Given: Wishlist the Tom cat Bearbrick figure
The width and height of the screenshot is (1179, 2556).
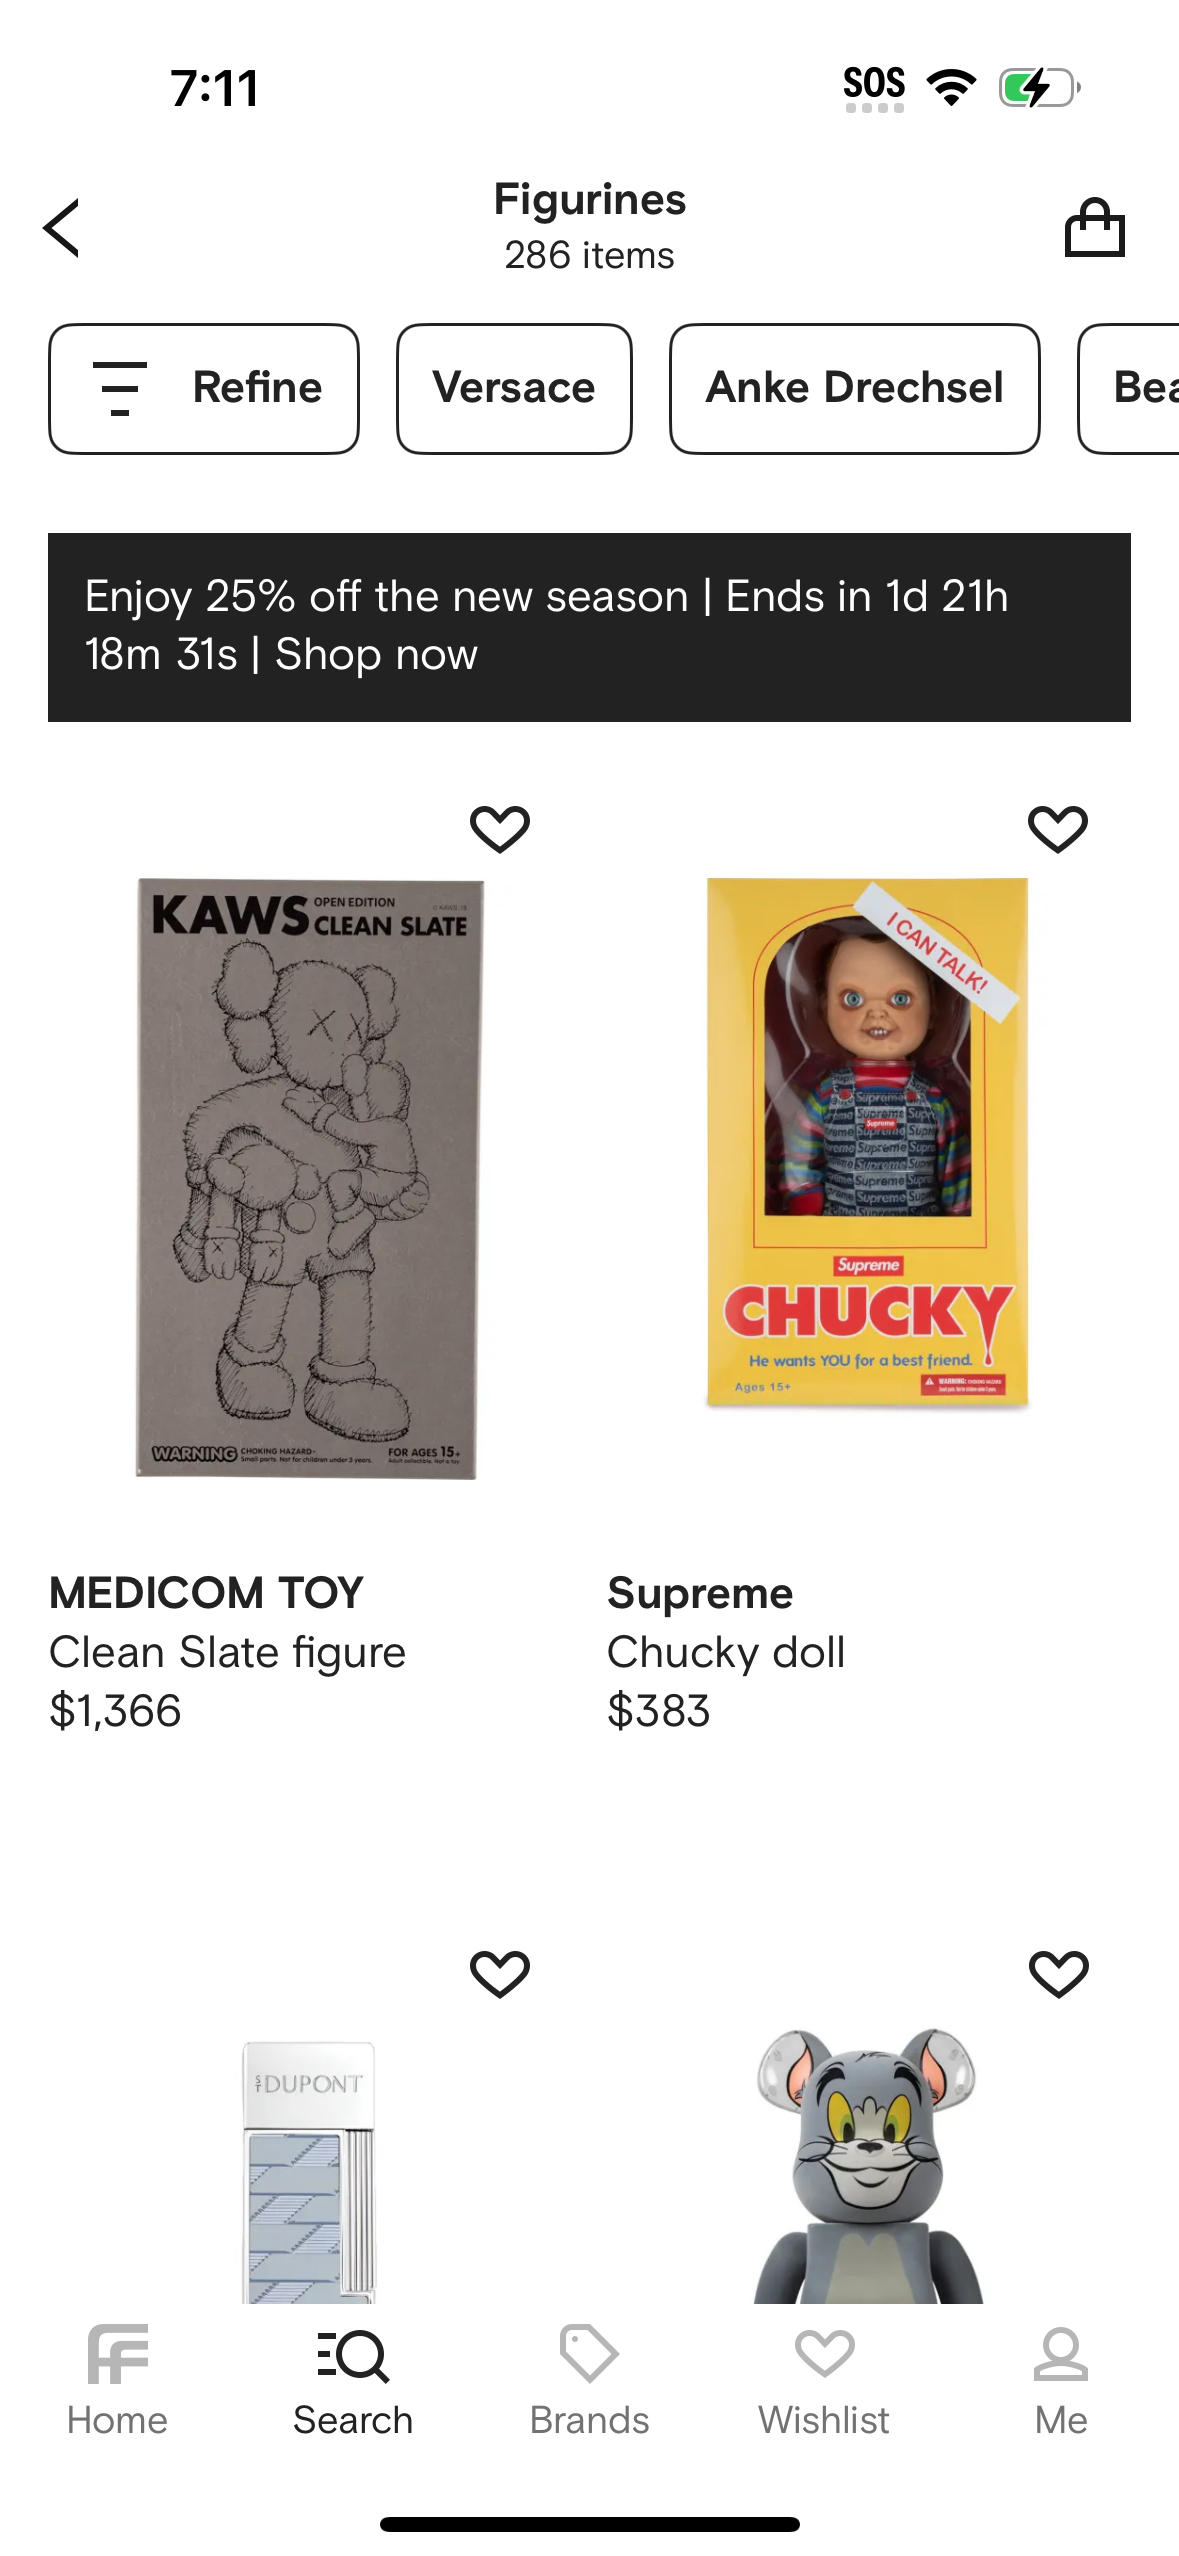Looking at the screenshot, I should [1058, 1974].
